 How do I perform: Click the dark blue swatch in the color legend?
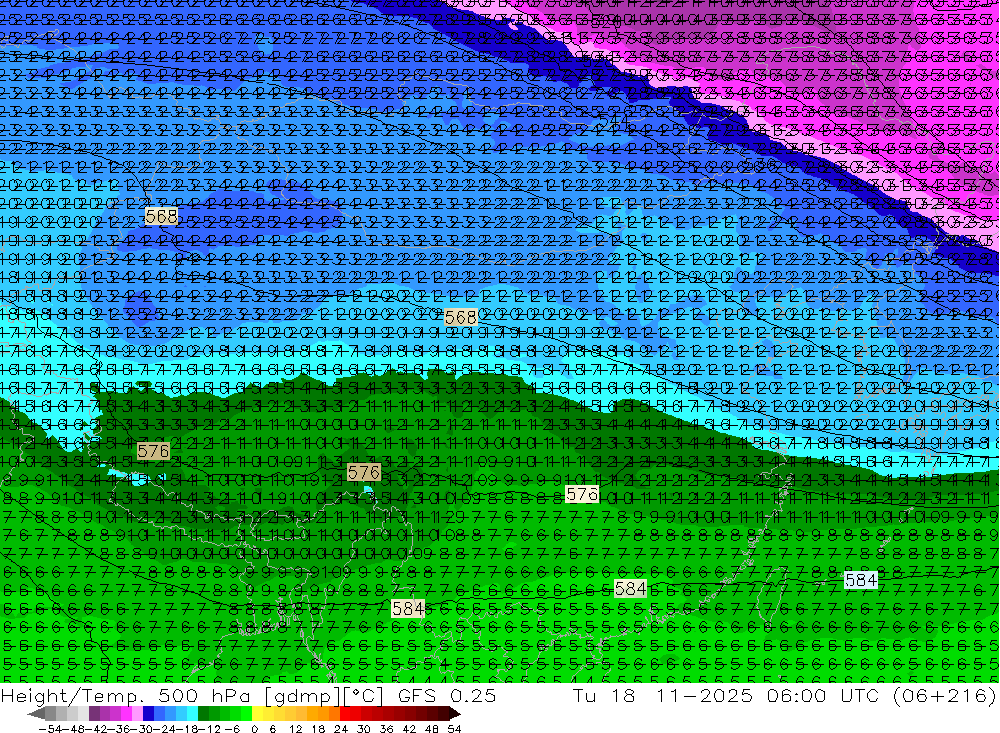pos(148,714)
